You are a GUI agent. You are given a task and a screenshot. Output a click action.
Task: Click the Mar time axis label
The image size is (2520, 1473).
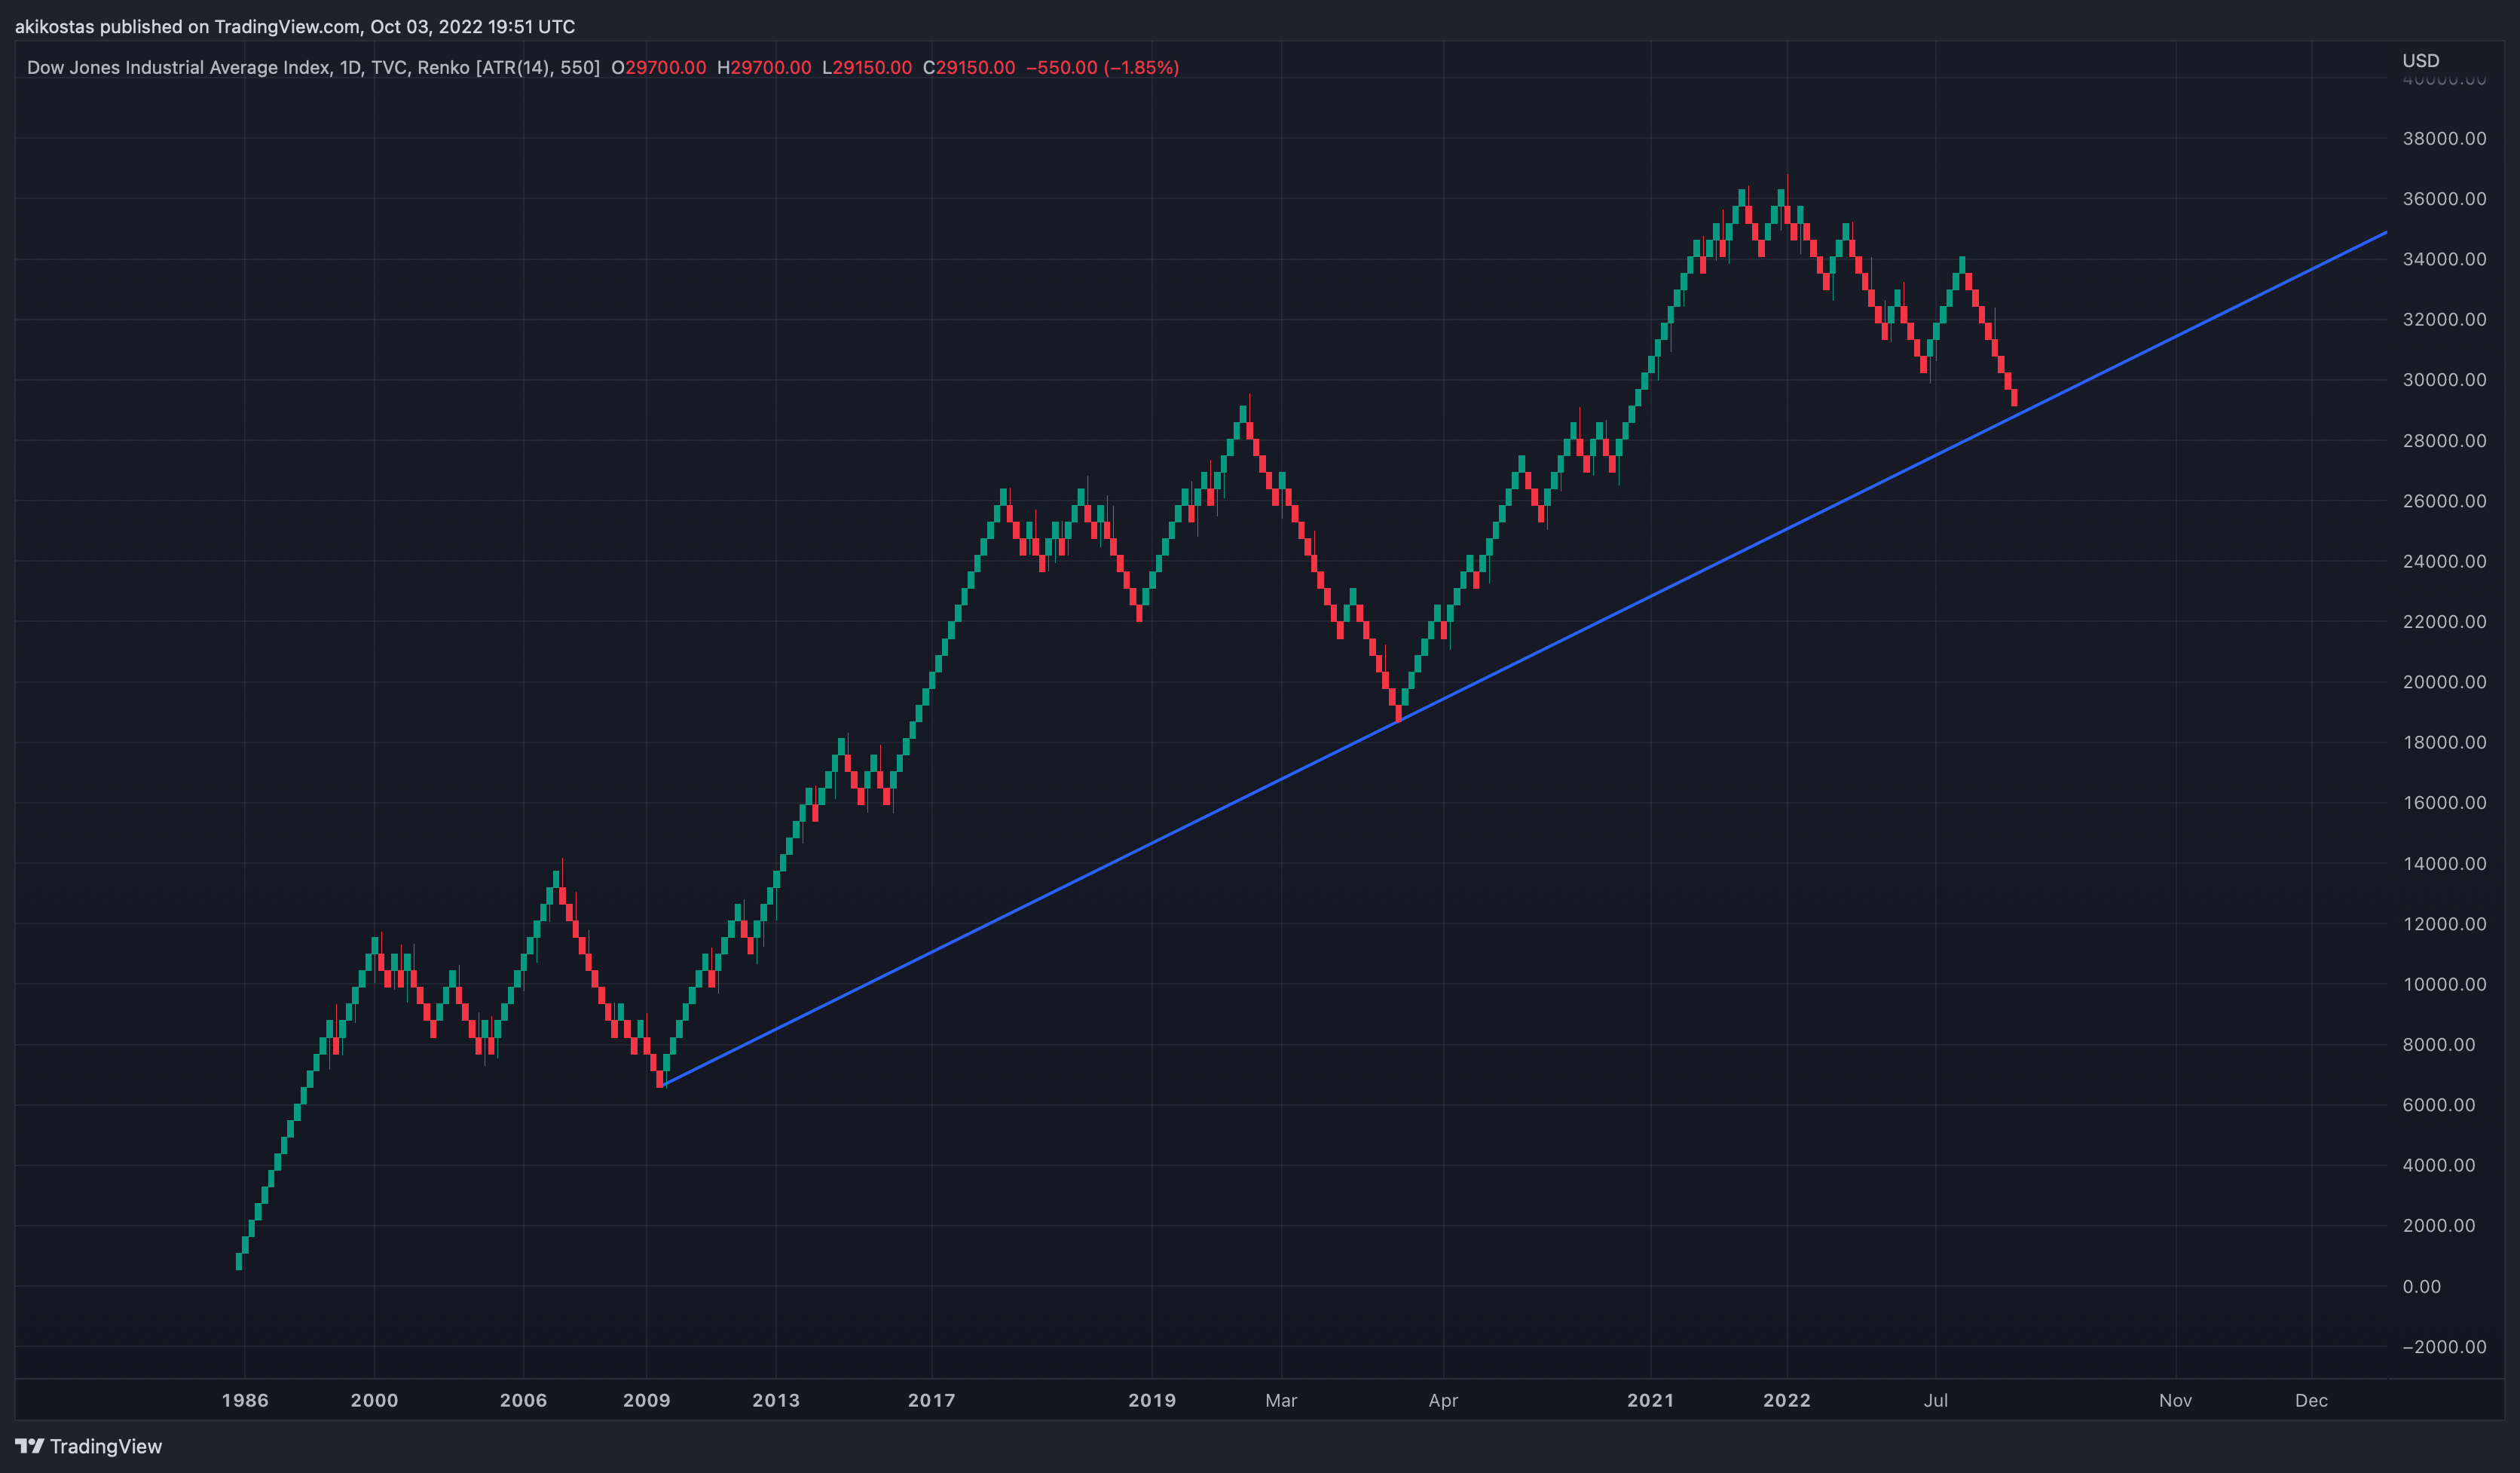(1281, 1400)
